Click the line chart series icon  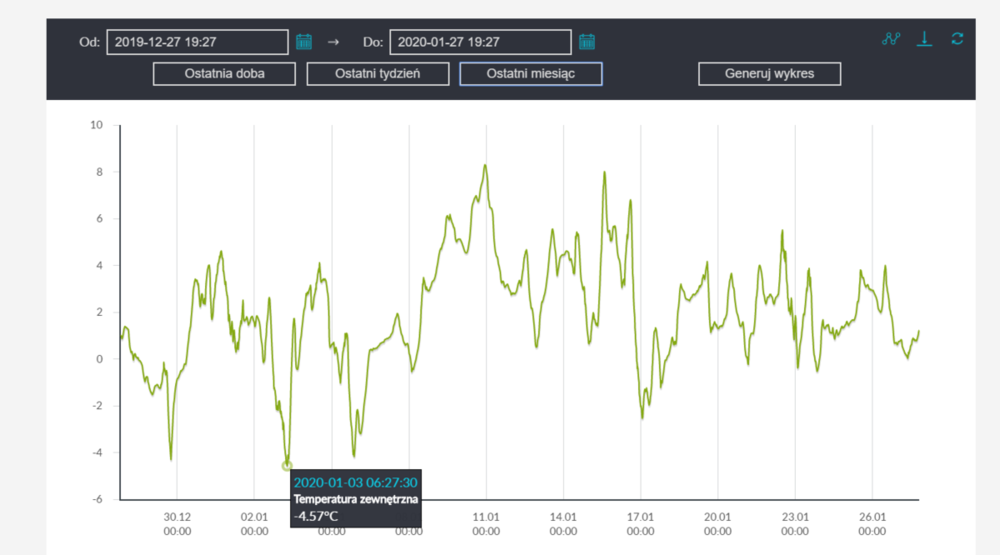coord(891,40)
